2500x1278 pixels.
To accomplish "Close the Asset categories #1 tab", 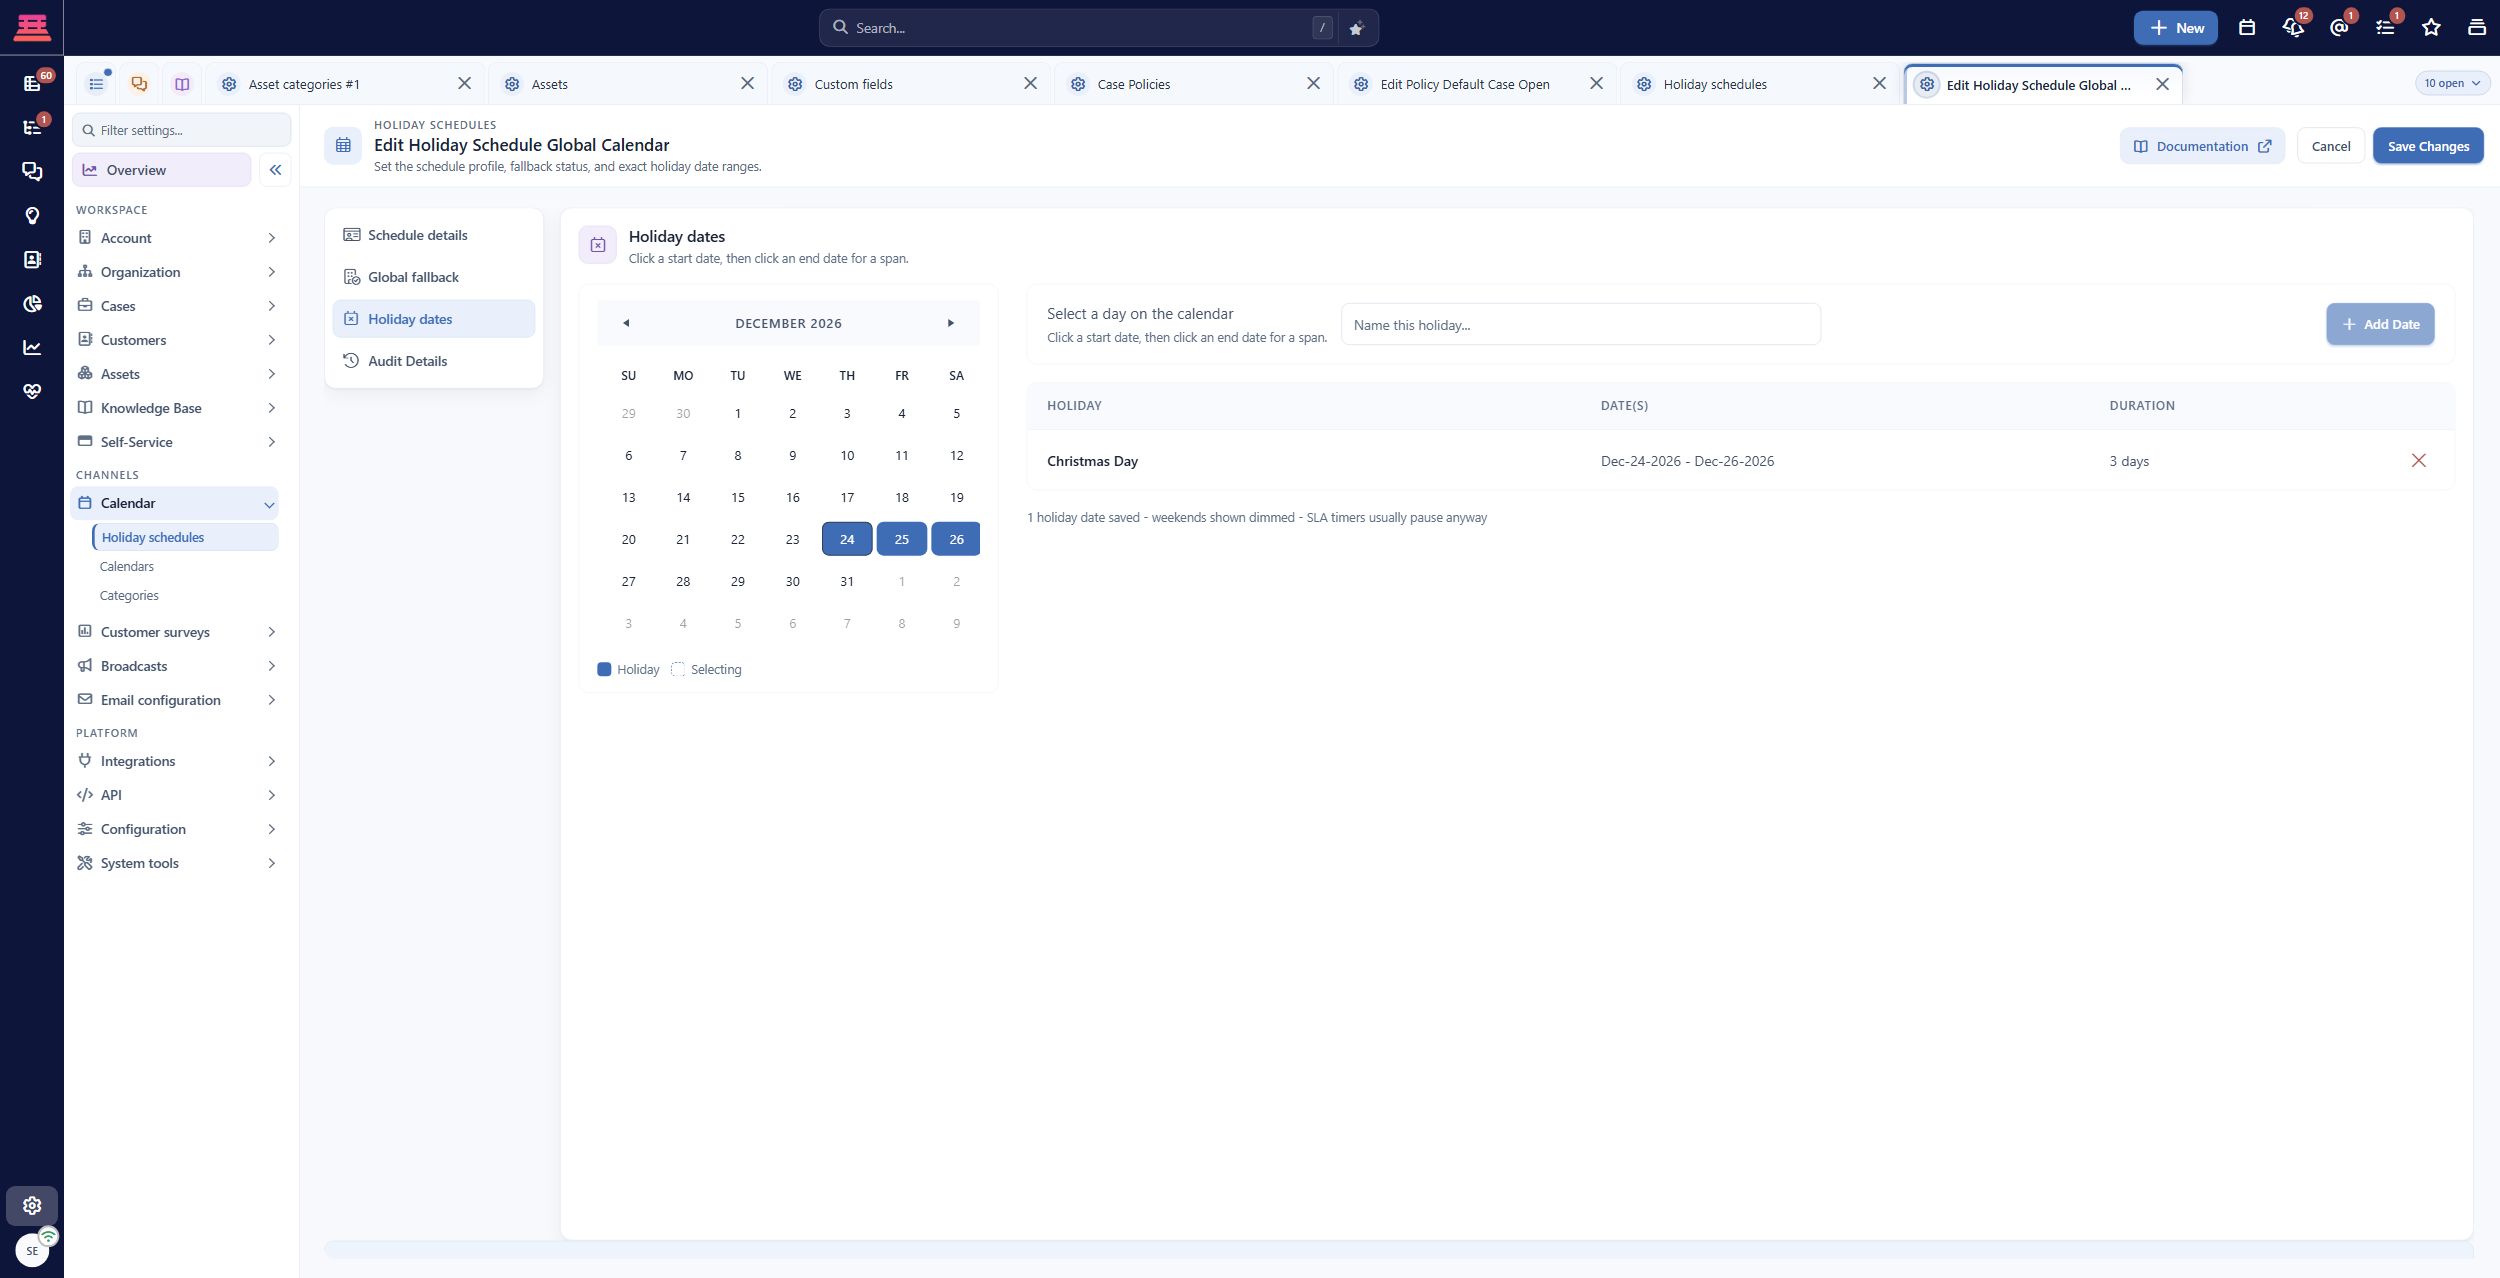I will pyautogui.click(x=464, y=84).
